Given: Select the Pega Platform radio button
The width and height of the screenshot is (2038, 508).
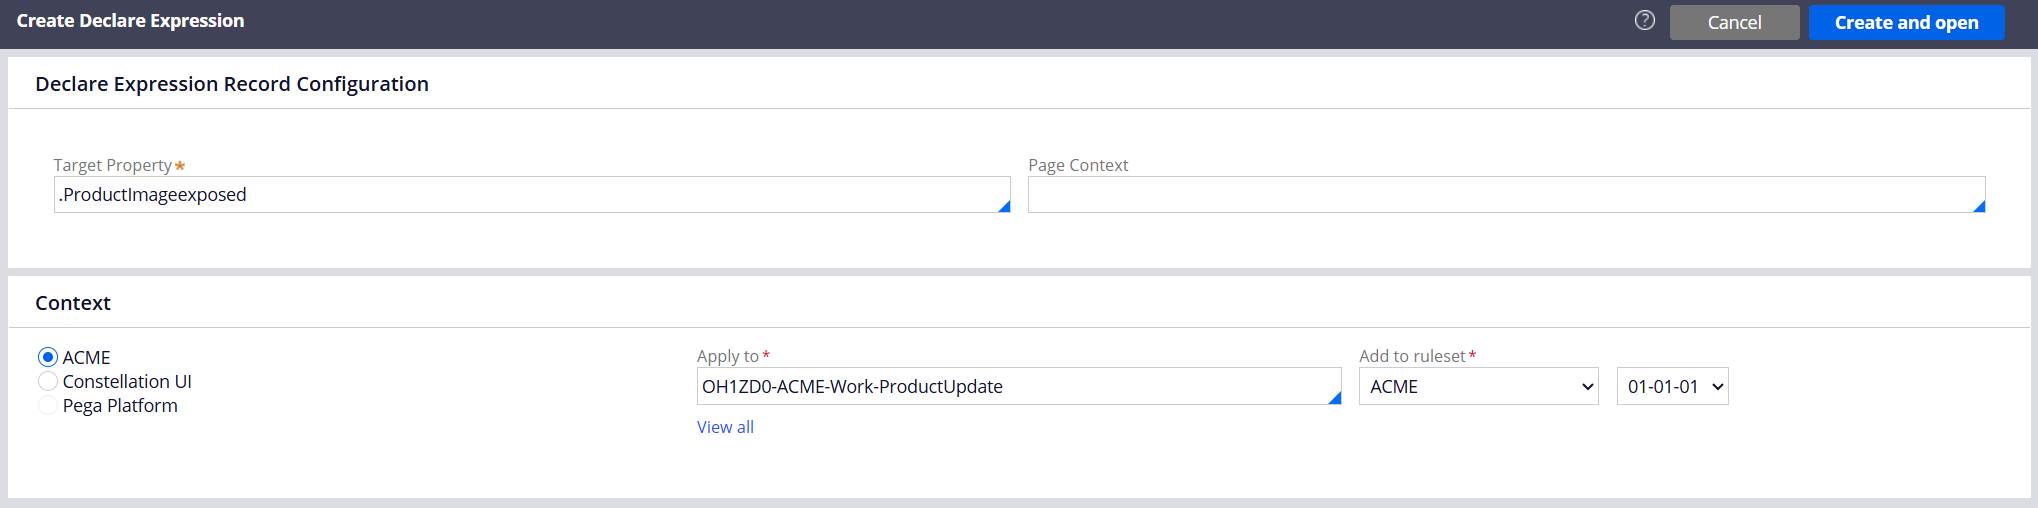Looking at the screenshot, I should [48, 405].
